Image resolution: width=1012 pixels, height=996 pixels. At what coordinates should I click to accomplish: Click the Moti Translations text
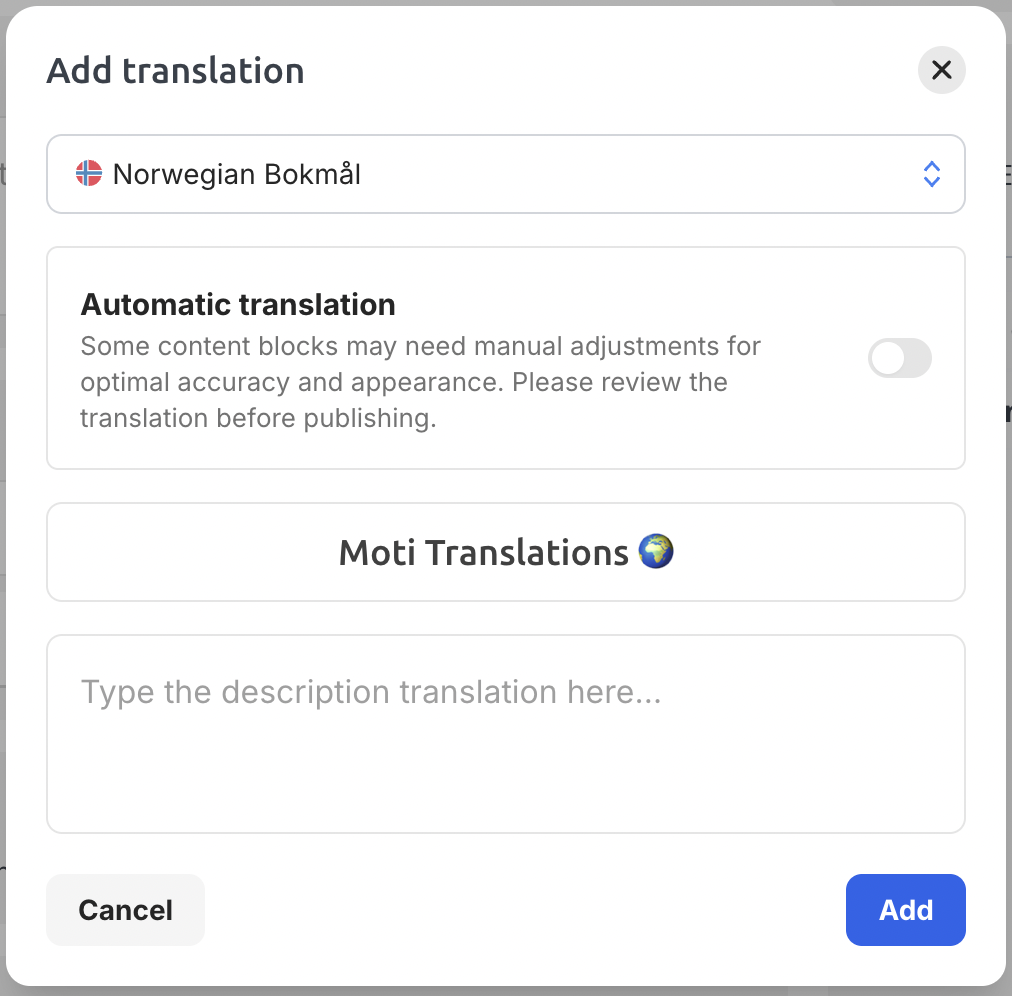[483, 553]
